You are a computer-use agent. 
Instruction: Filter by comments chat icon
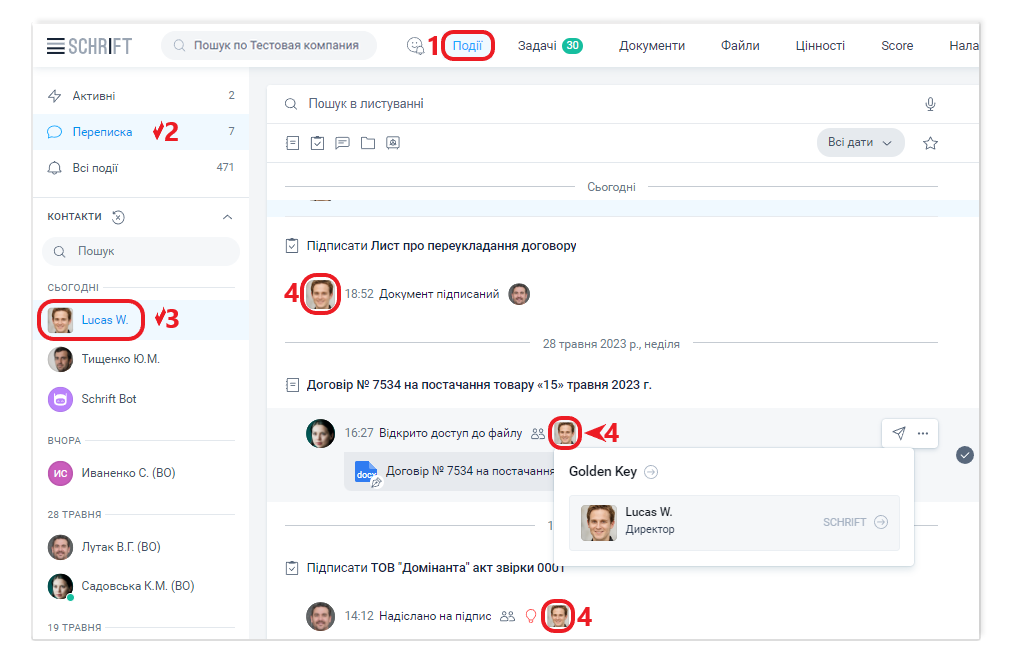(x=342, y=143)
